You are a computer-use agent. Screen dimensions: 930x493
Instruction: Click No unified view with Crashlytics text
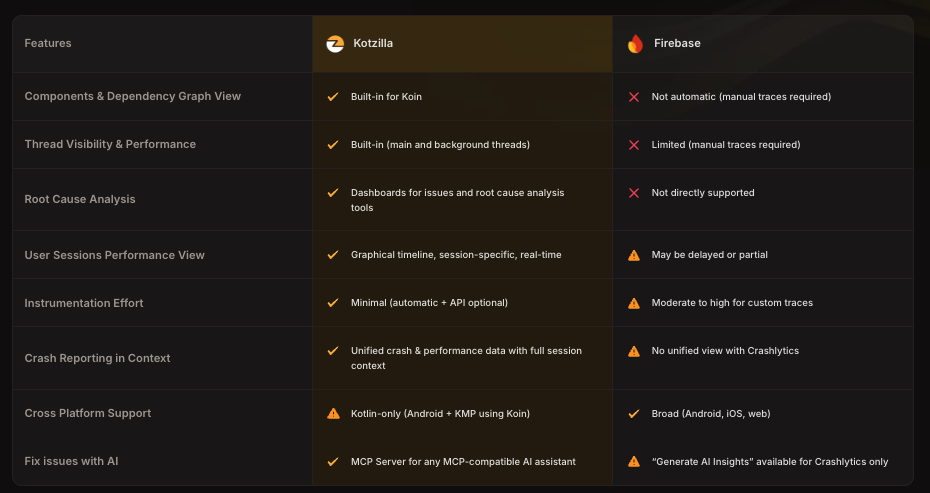(725, 351)
